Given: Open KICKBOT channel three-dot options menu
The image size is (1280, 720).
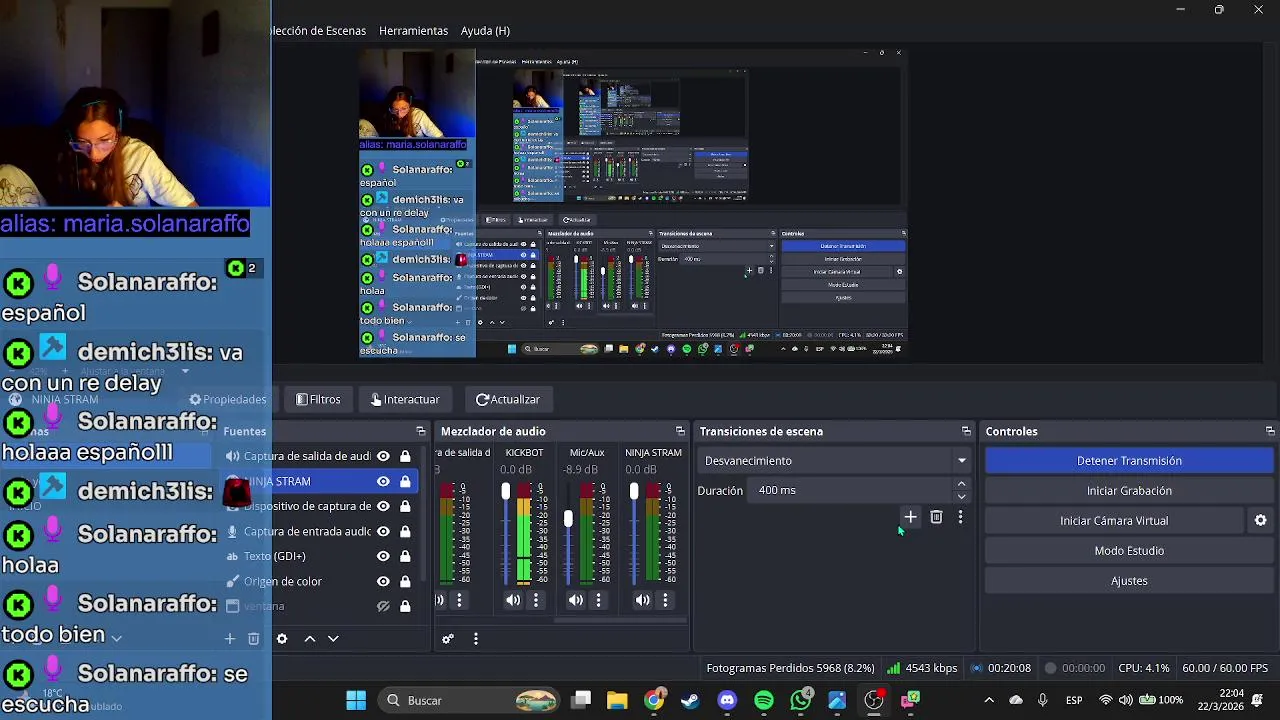Looking at the screenshot, I should tap(536, 600).
